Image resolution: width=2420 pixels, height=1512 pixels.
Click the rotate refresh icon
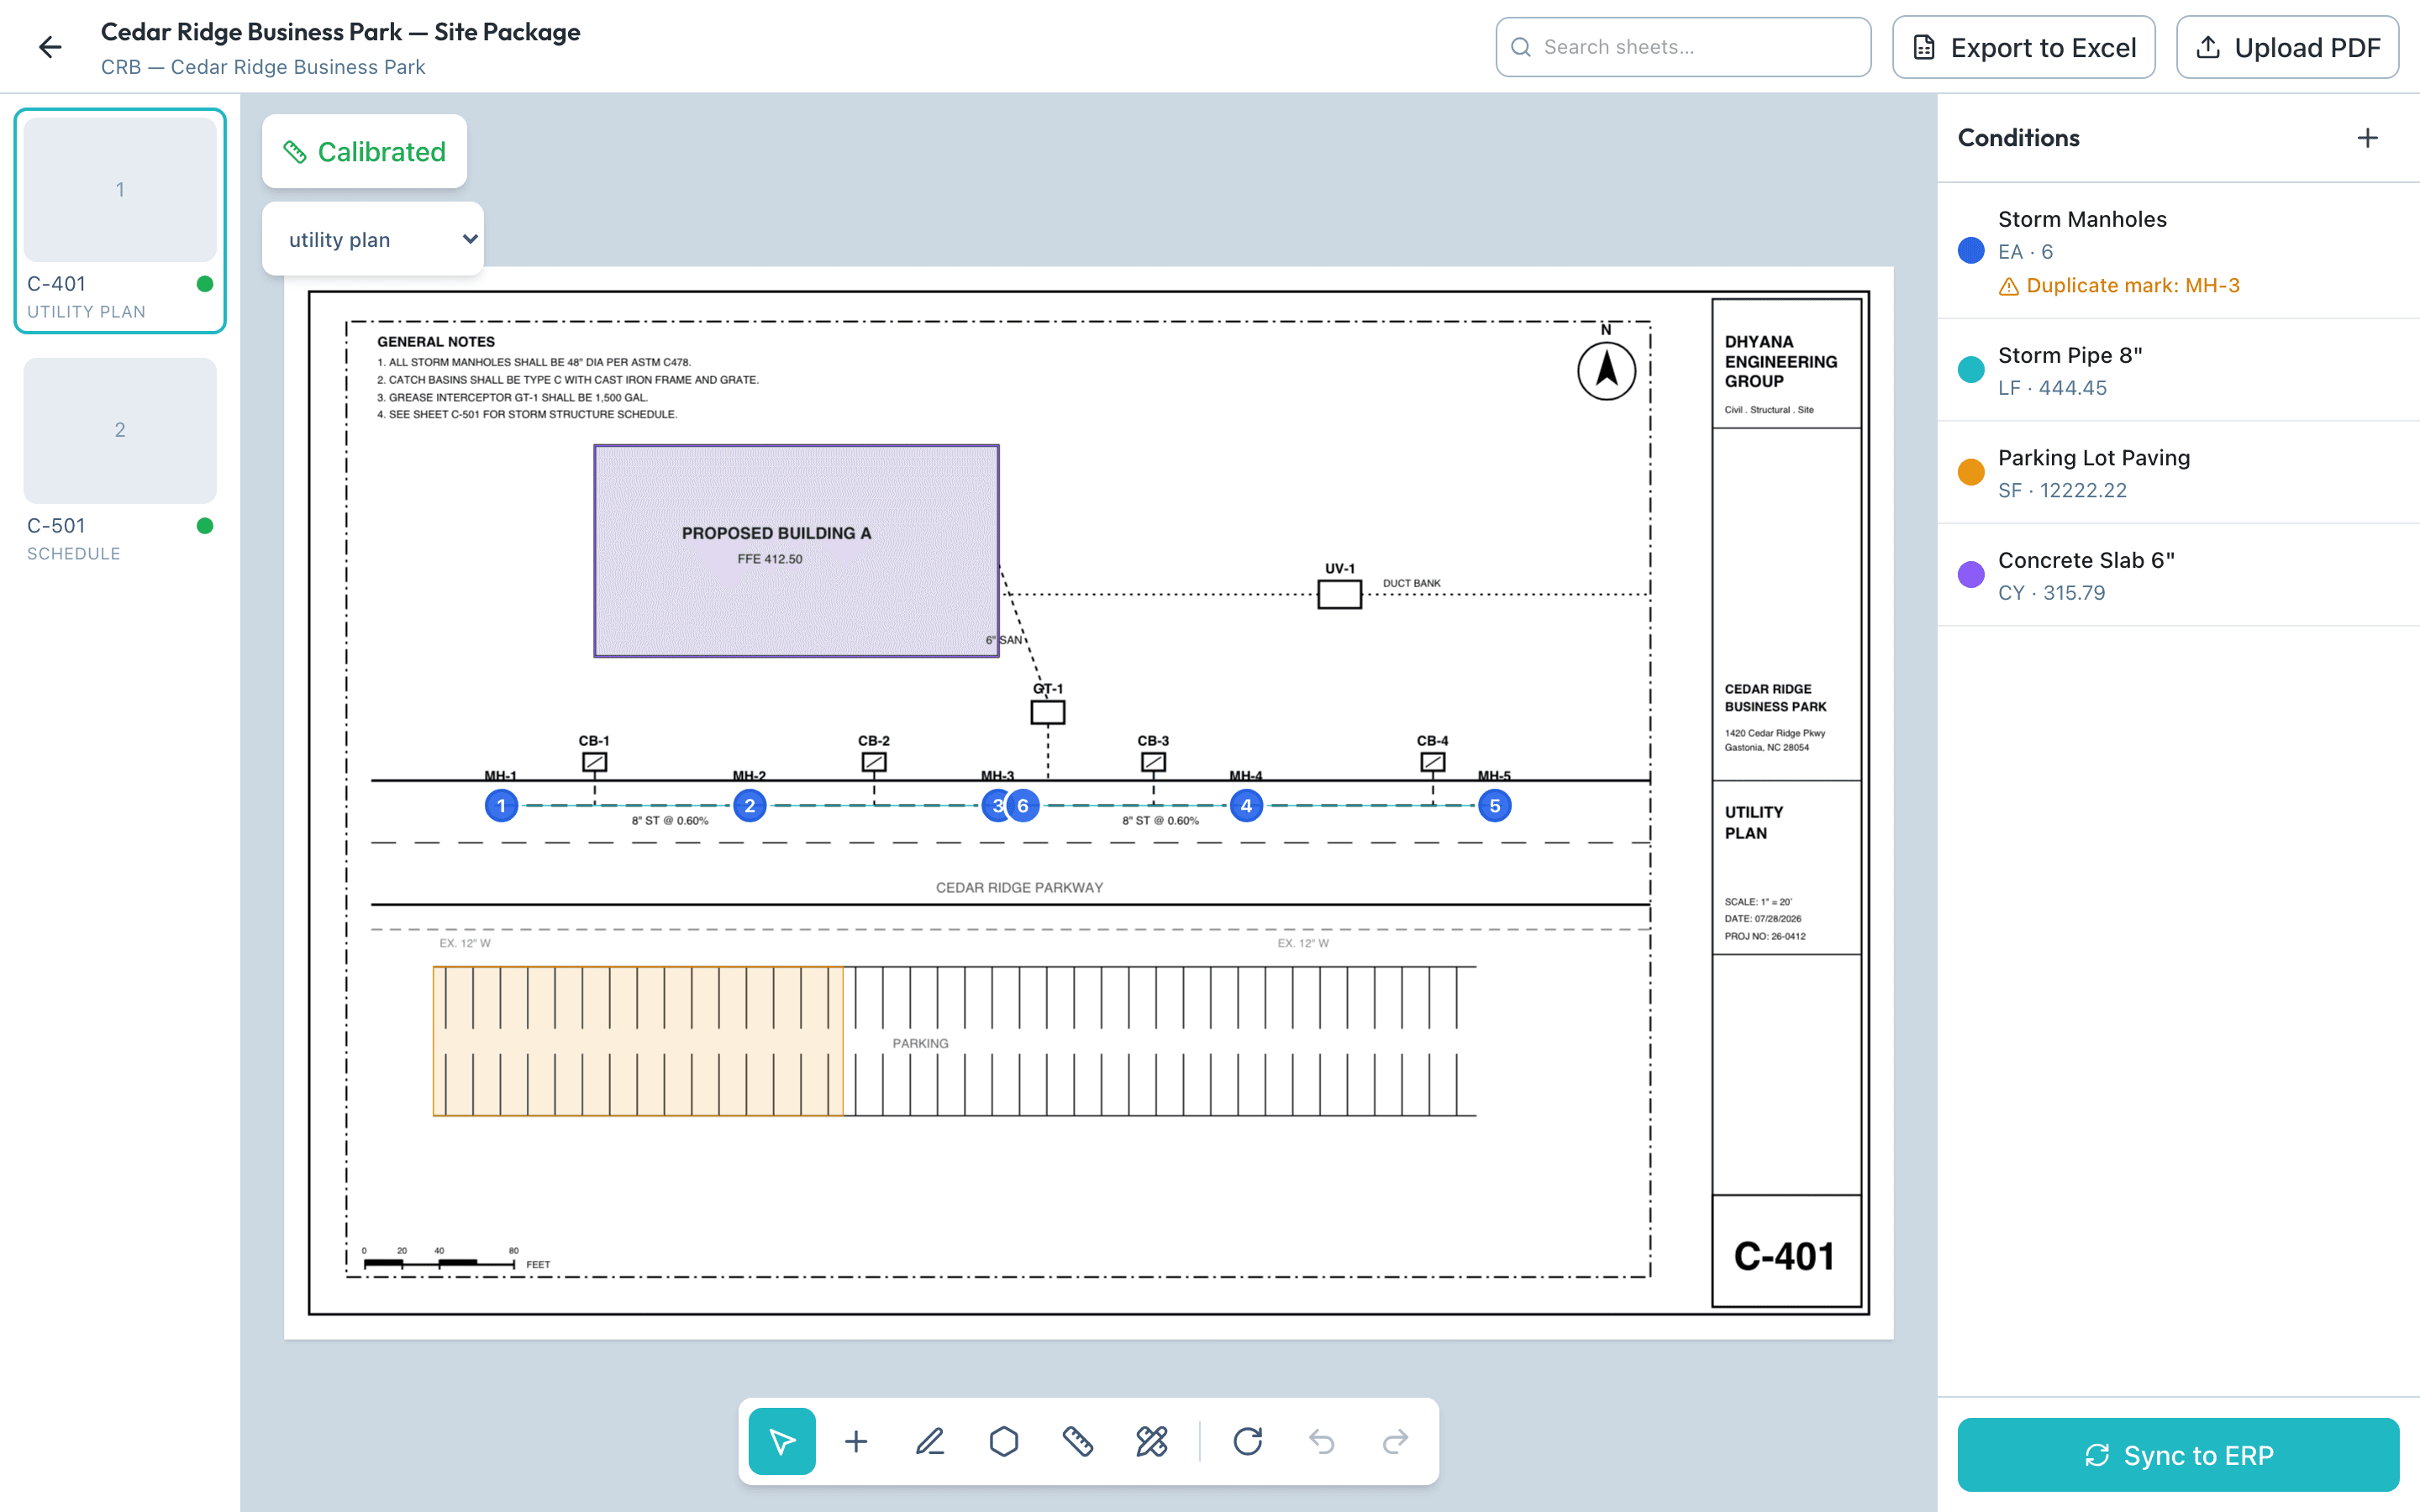(x=1248, y=1441)
